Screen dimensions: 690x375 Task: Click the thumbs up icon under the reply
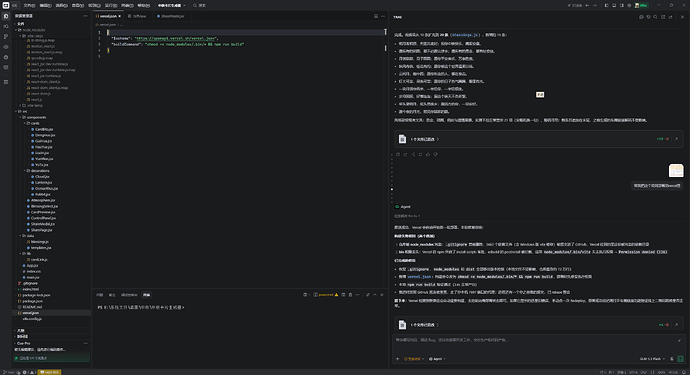pos(428,154)
